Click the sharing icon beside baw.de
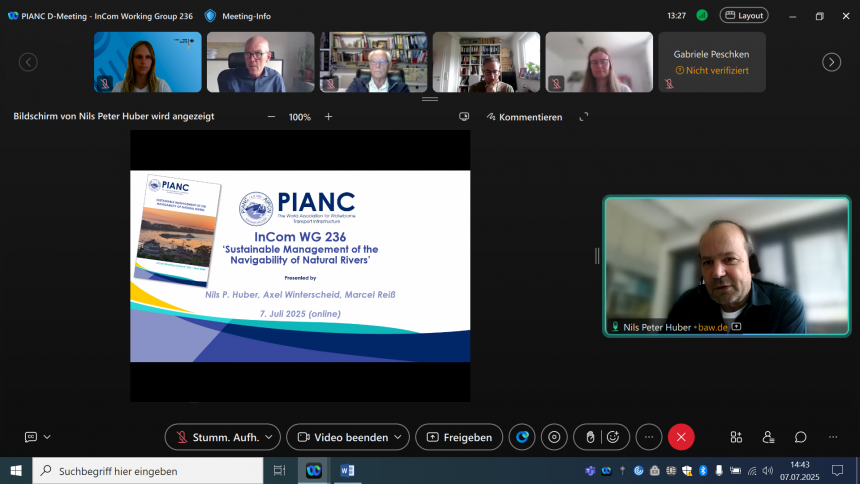The height and width of the screenshot is (484, 860). pyautogui.click(x=737, y=327)
